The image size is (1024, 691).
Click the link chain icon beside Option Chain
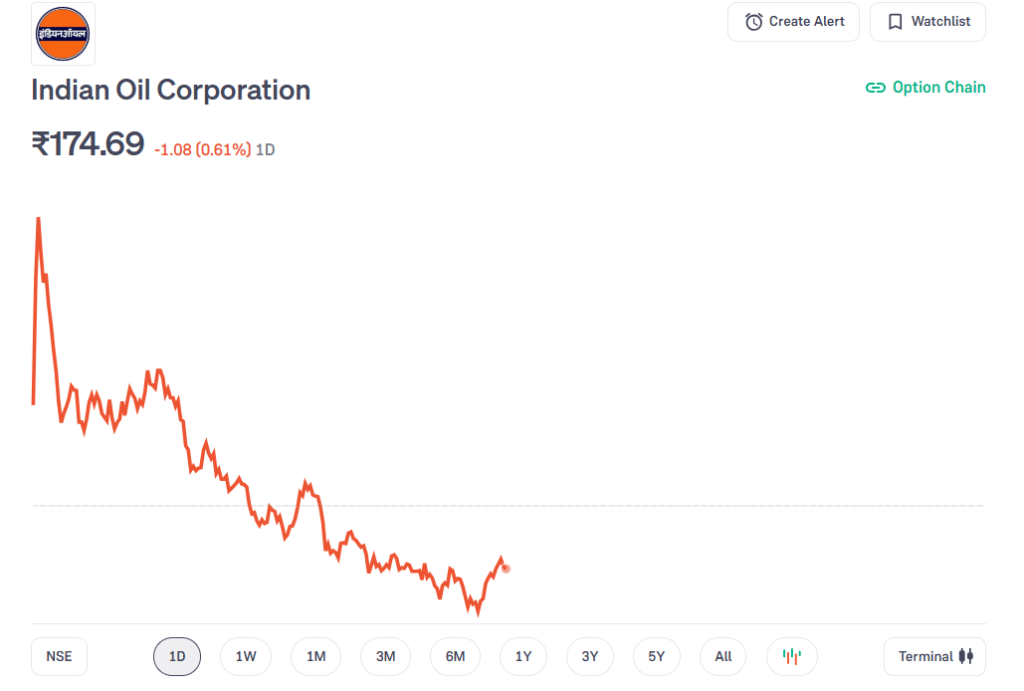(875, 87)
